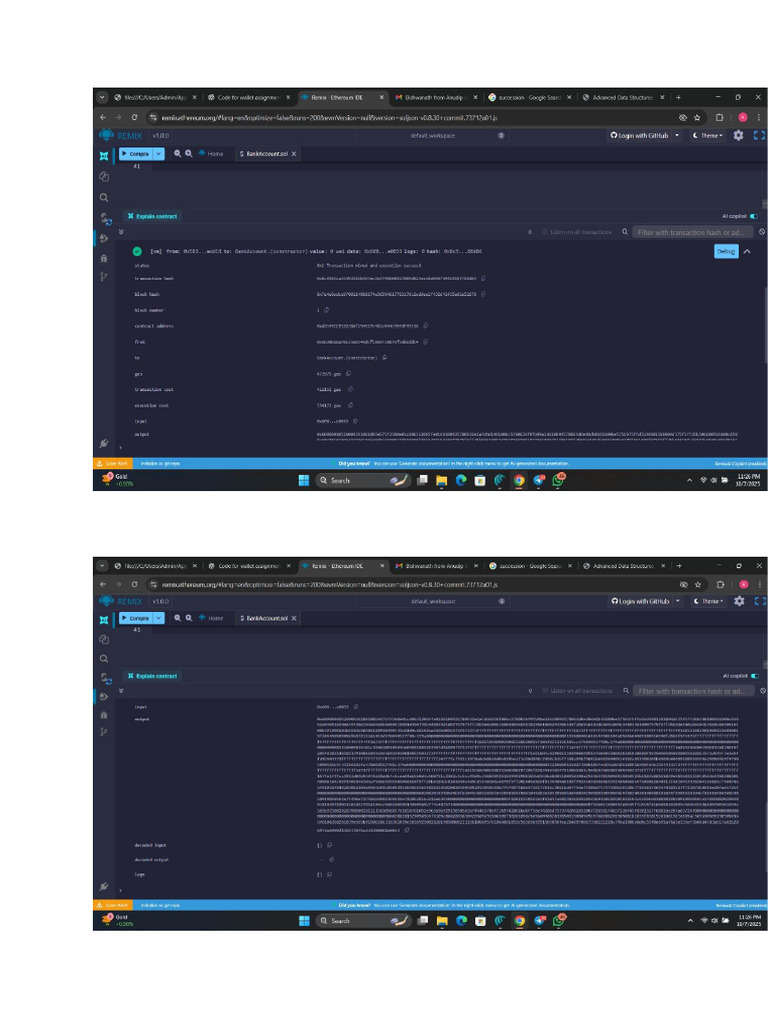Copy the execution cost gas value
This screenshot has width=768, height=1024.
350,405
